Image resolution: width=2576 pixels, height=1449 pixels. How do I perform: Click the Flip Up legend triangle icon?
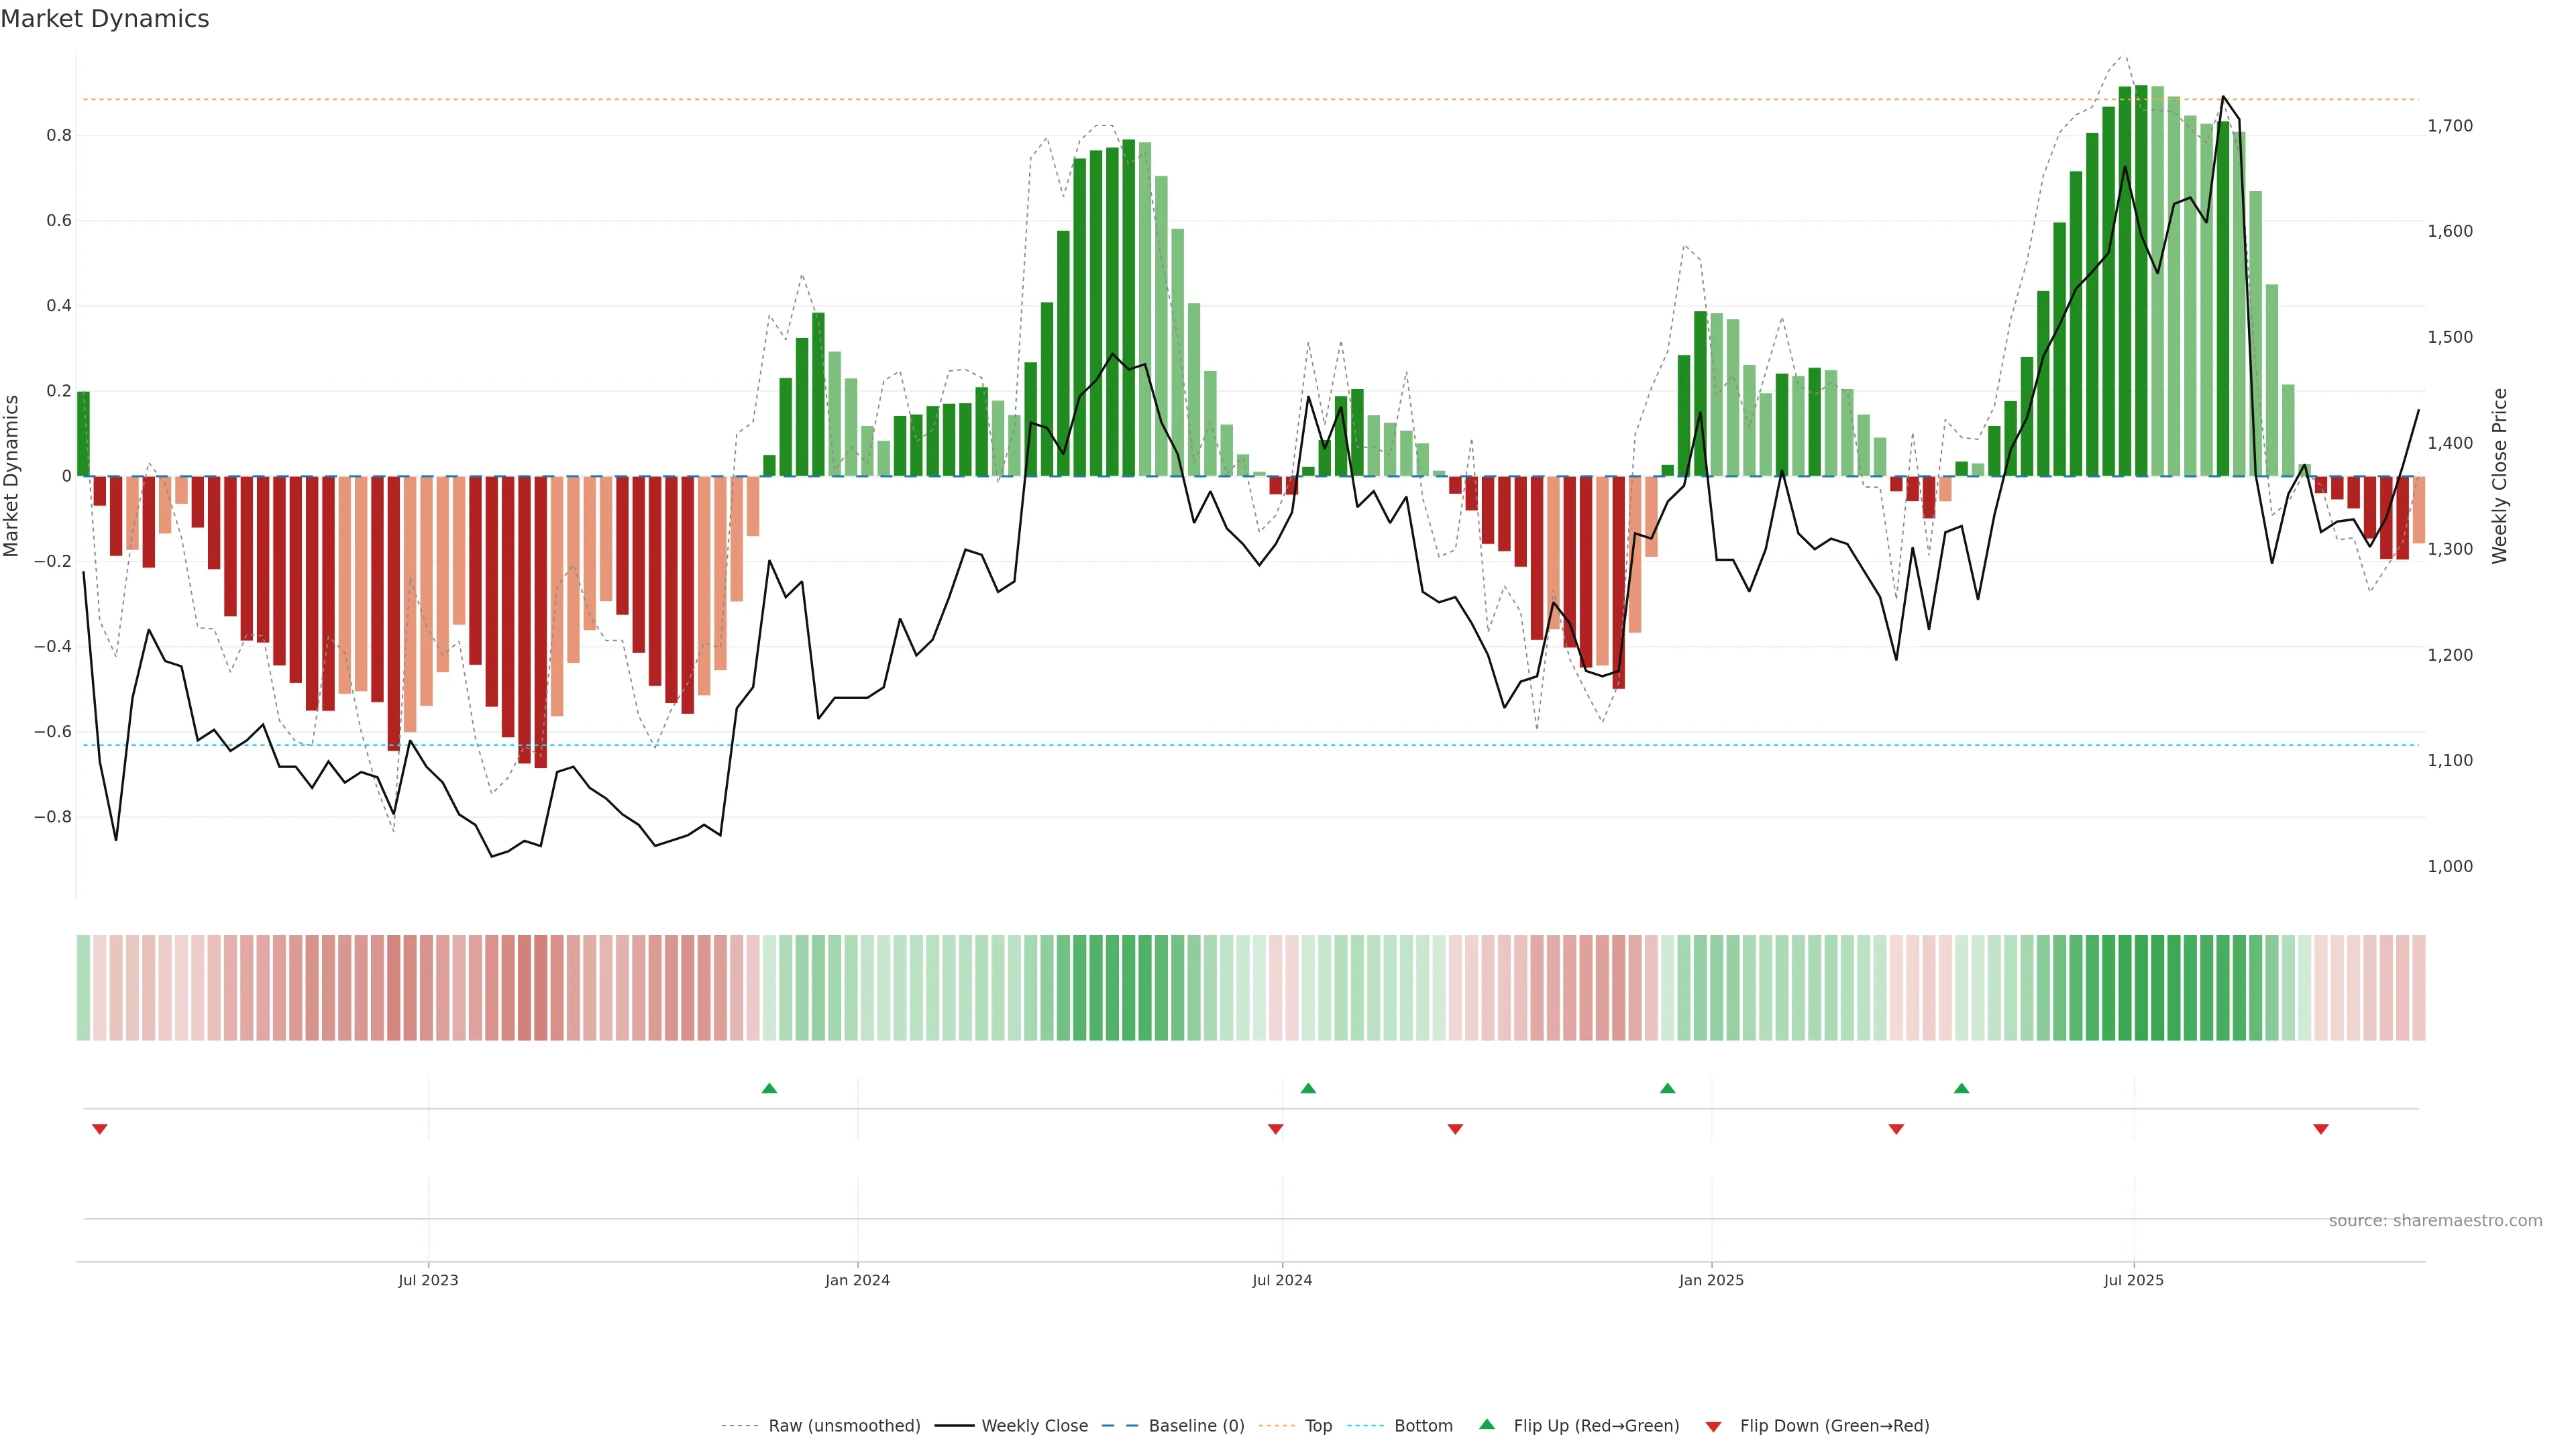(1487, 1424)
